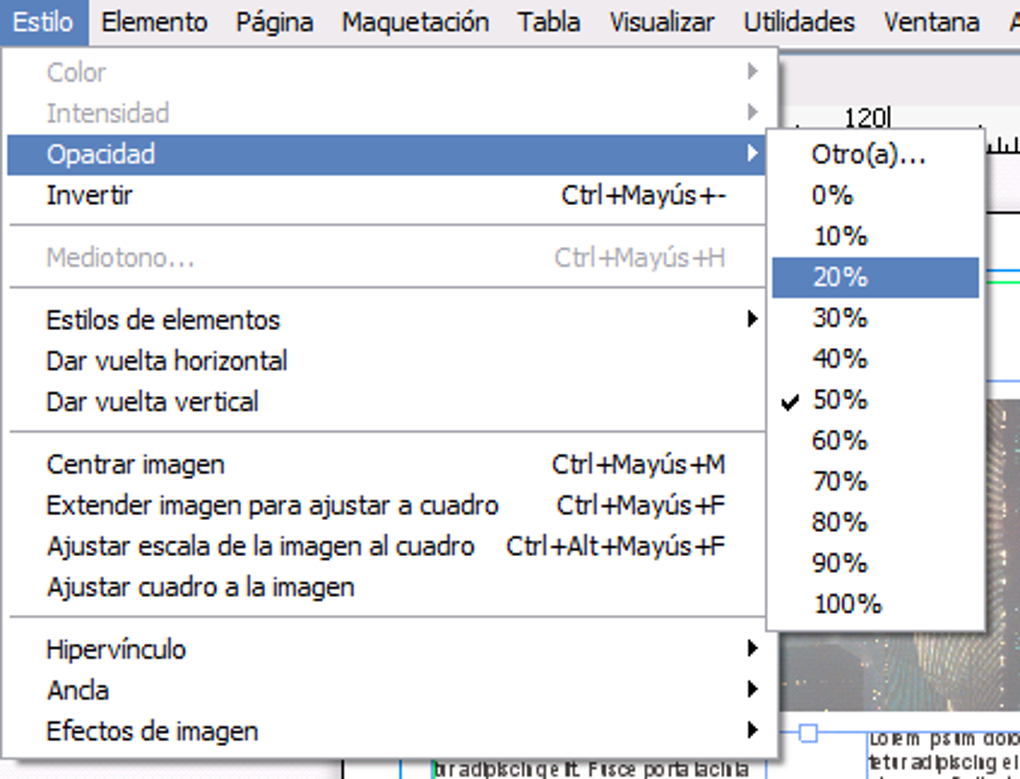Expand the Efectos de imagen submenu
The height and width of the screenshot is (779, 1020).
[152, 731]
